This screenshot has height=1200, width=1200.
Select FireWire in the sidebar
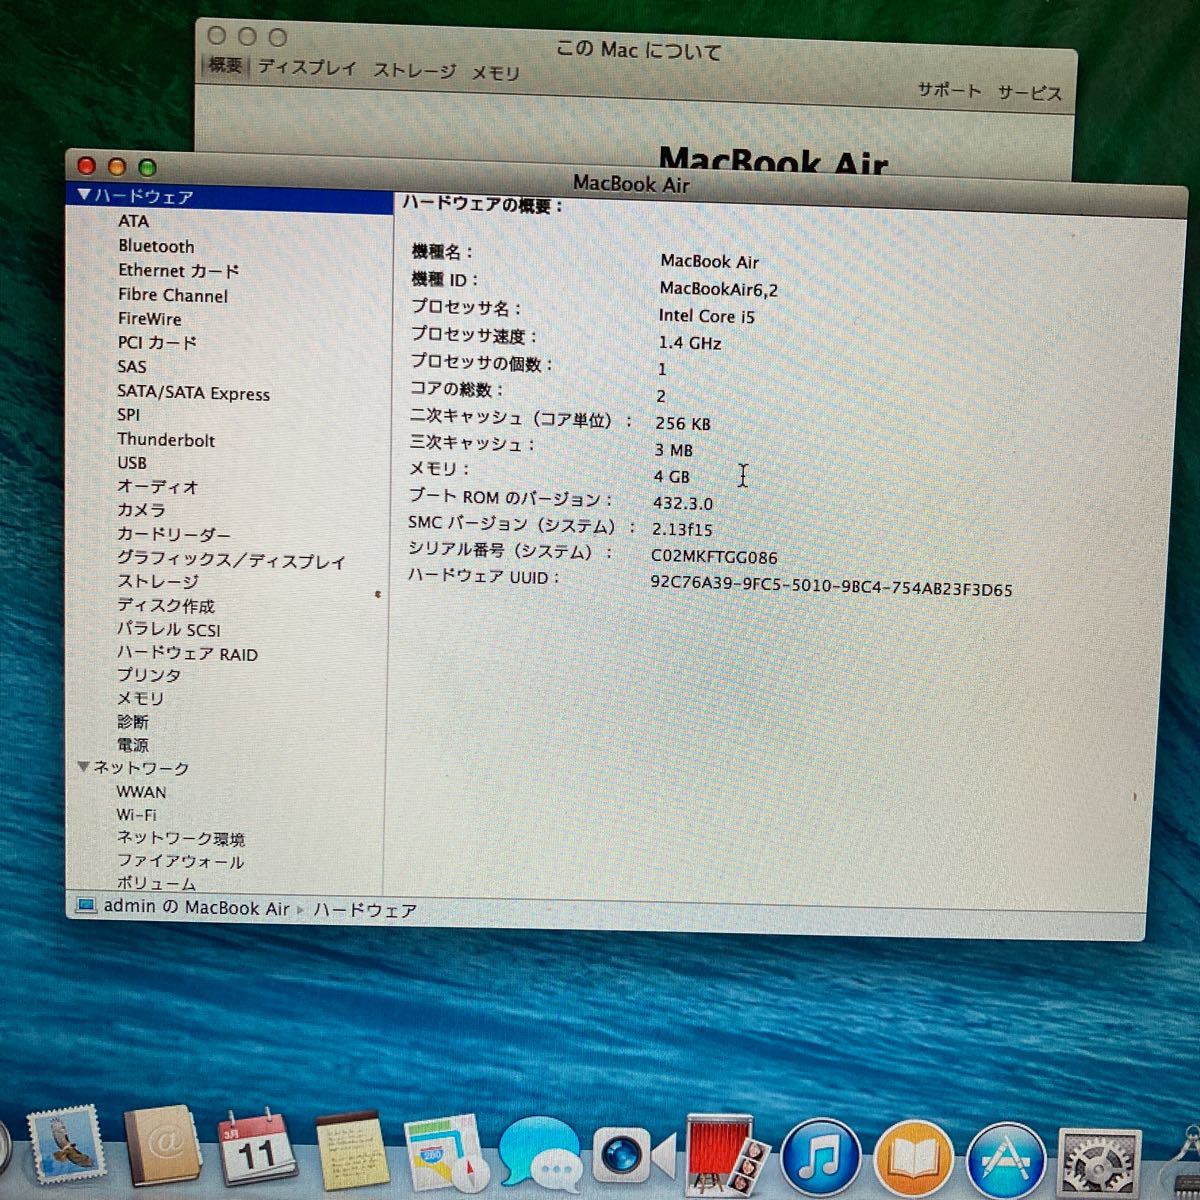point(150,319)
